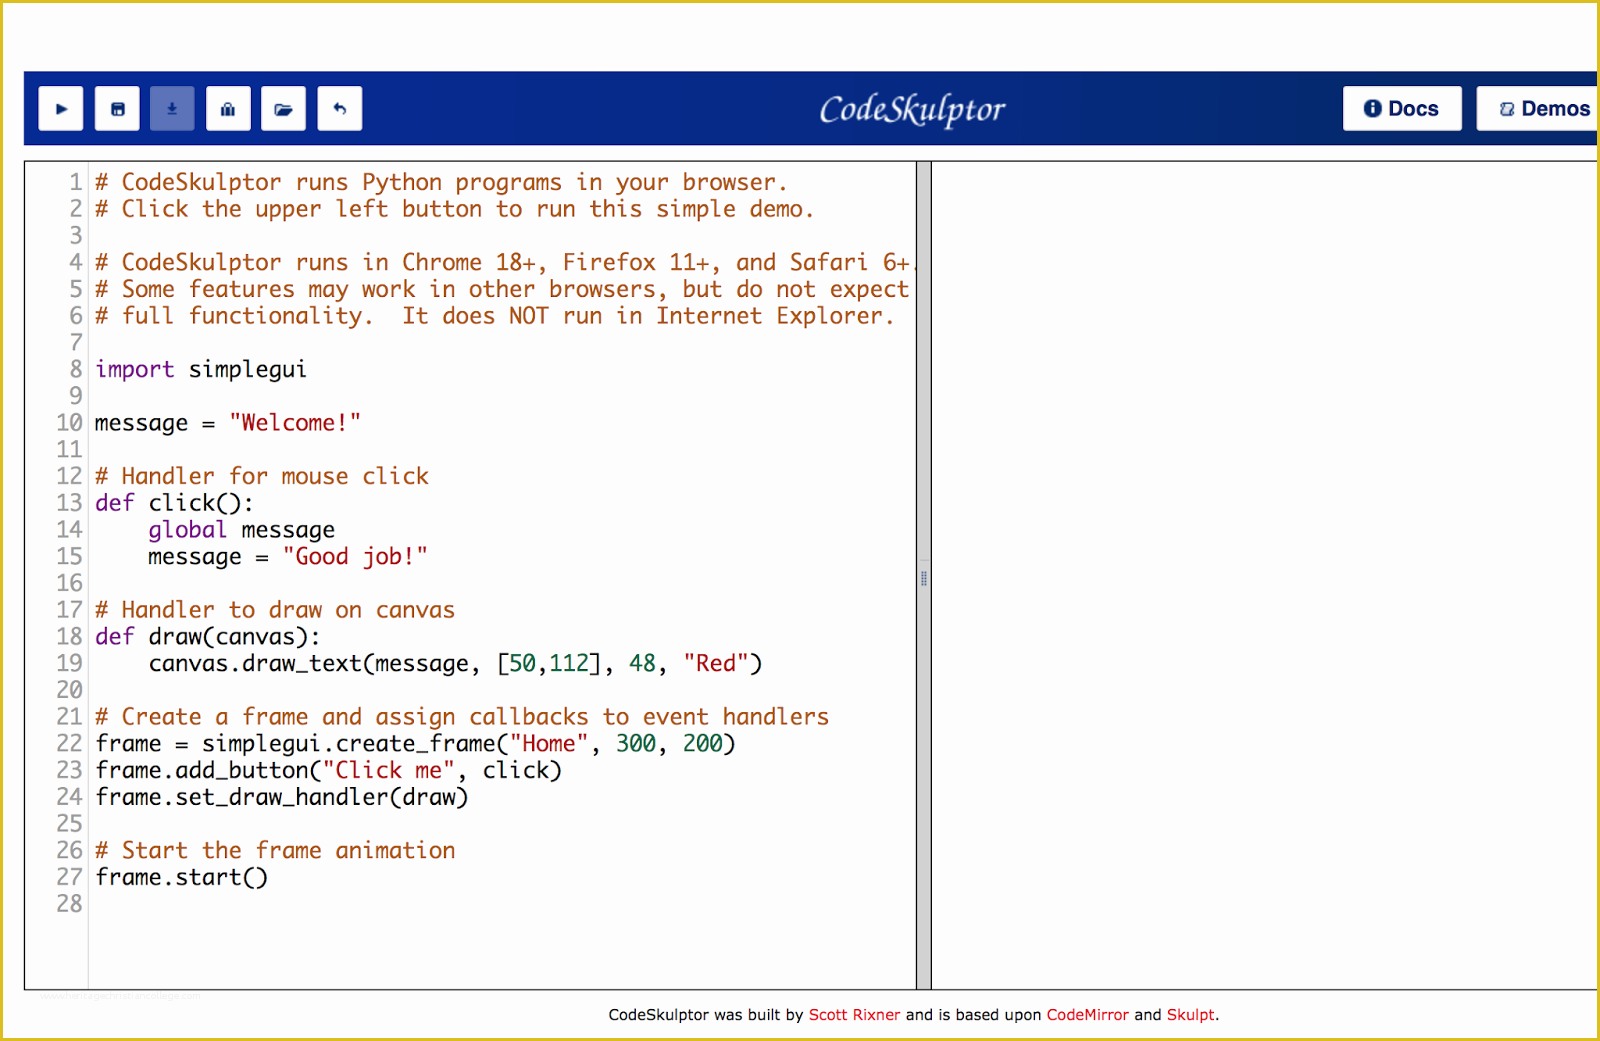Click the frame.add_button code line

[x=328, y=770]
